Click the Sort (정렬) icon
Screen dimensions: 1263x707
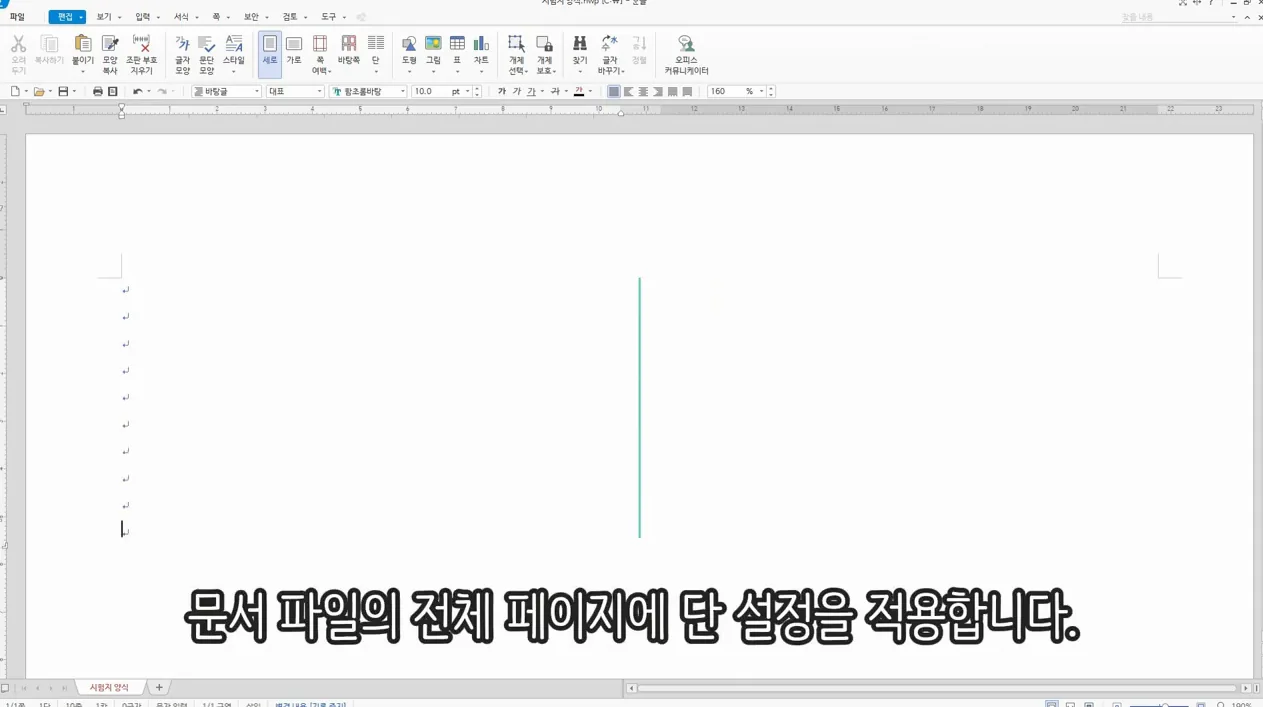click(x=640, y=43)
